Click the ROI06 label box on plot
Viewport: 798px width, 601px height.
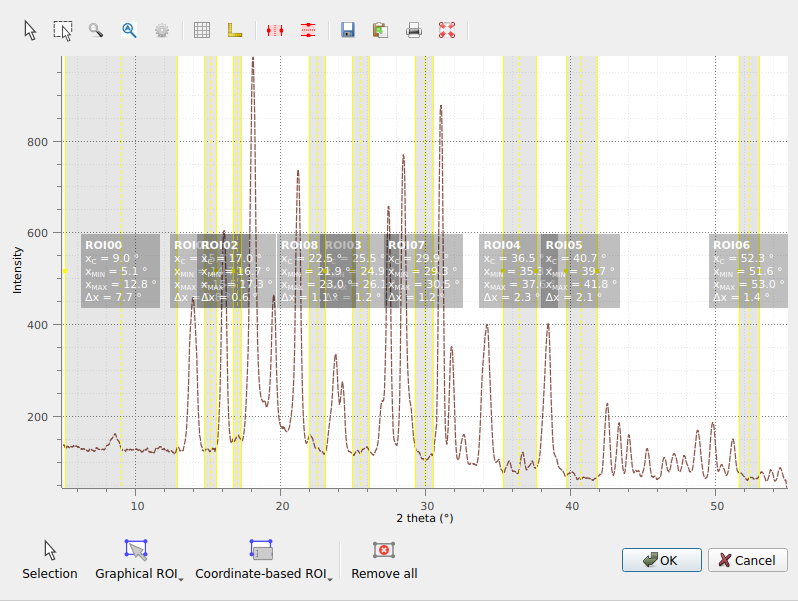(747, 270)
